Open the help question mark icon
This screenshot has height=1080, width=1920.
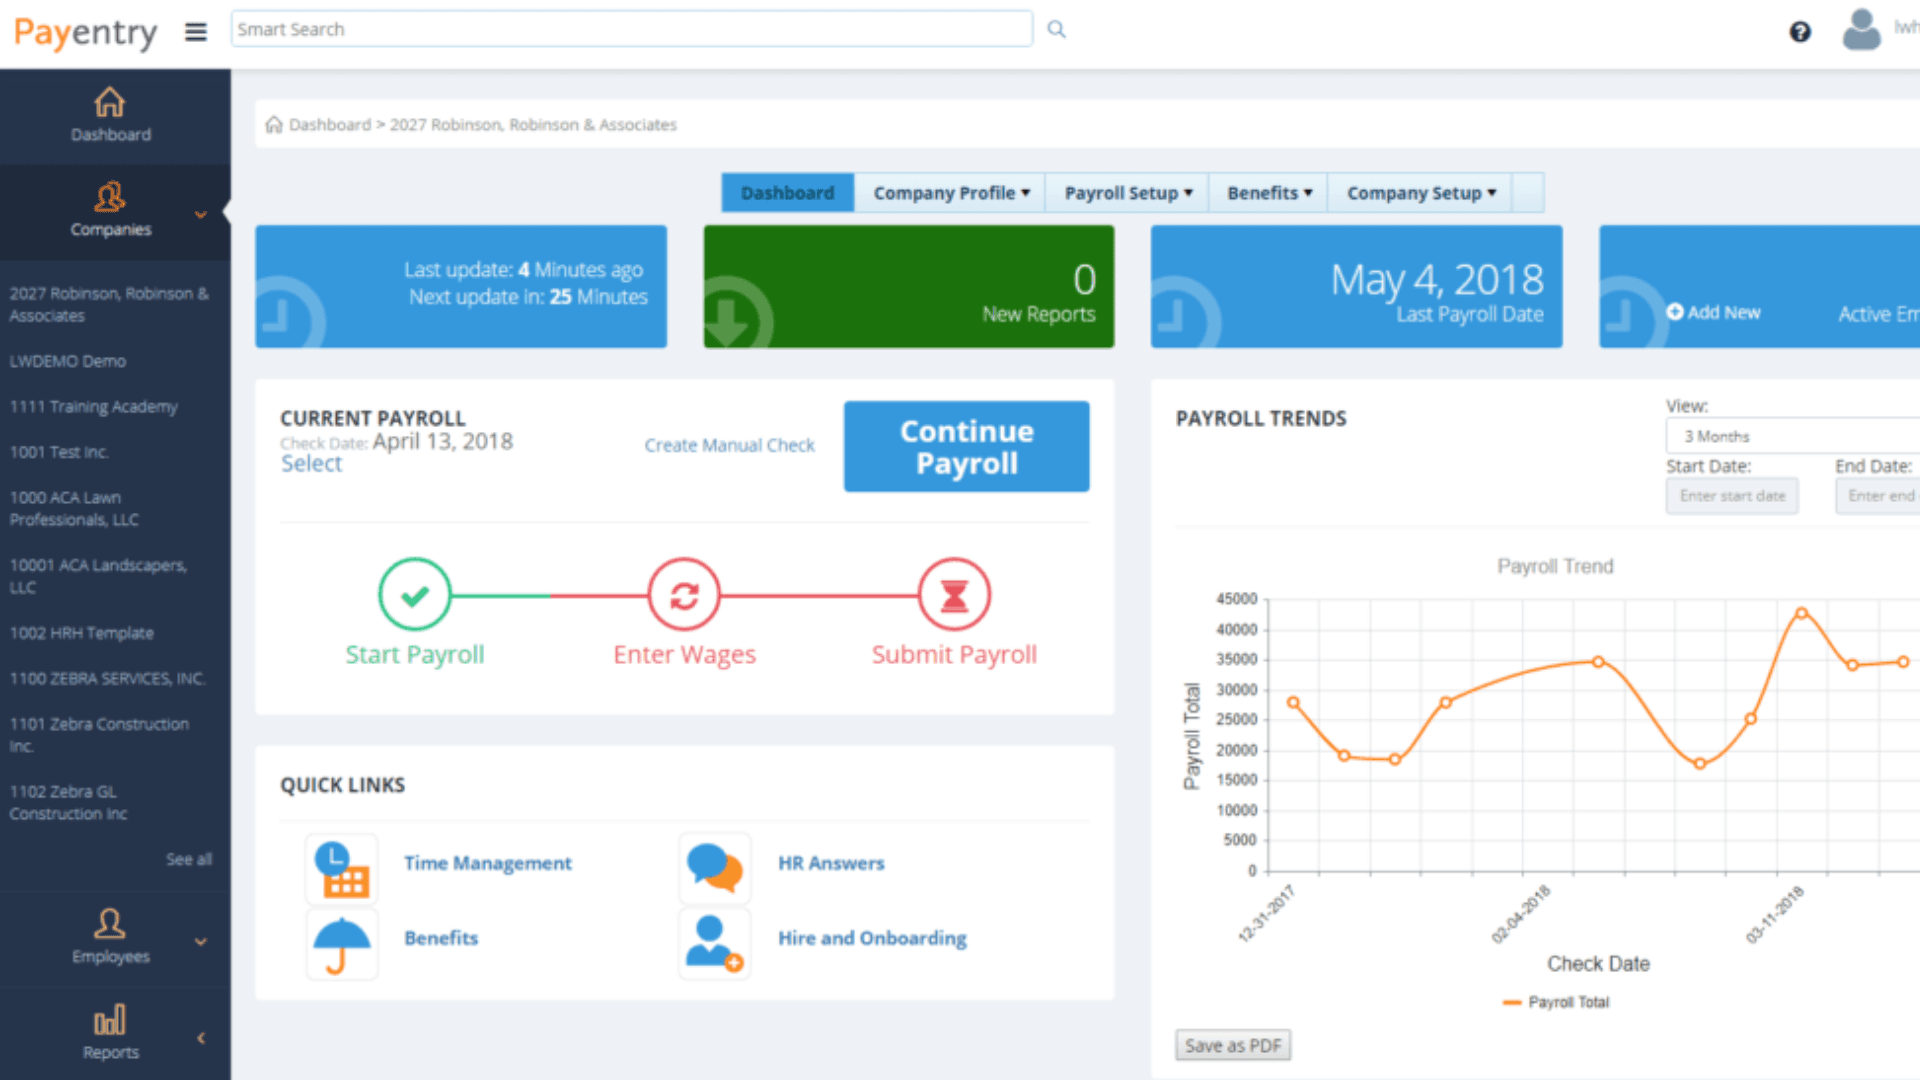pos(1800,32)
